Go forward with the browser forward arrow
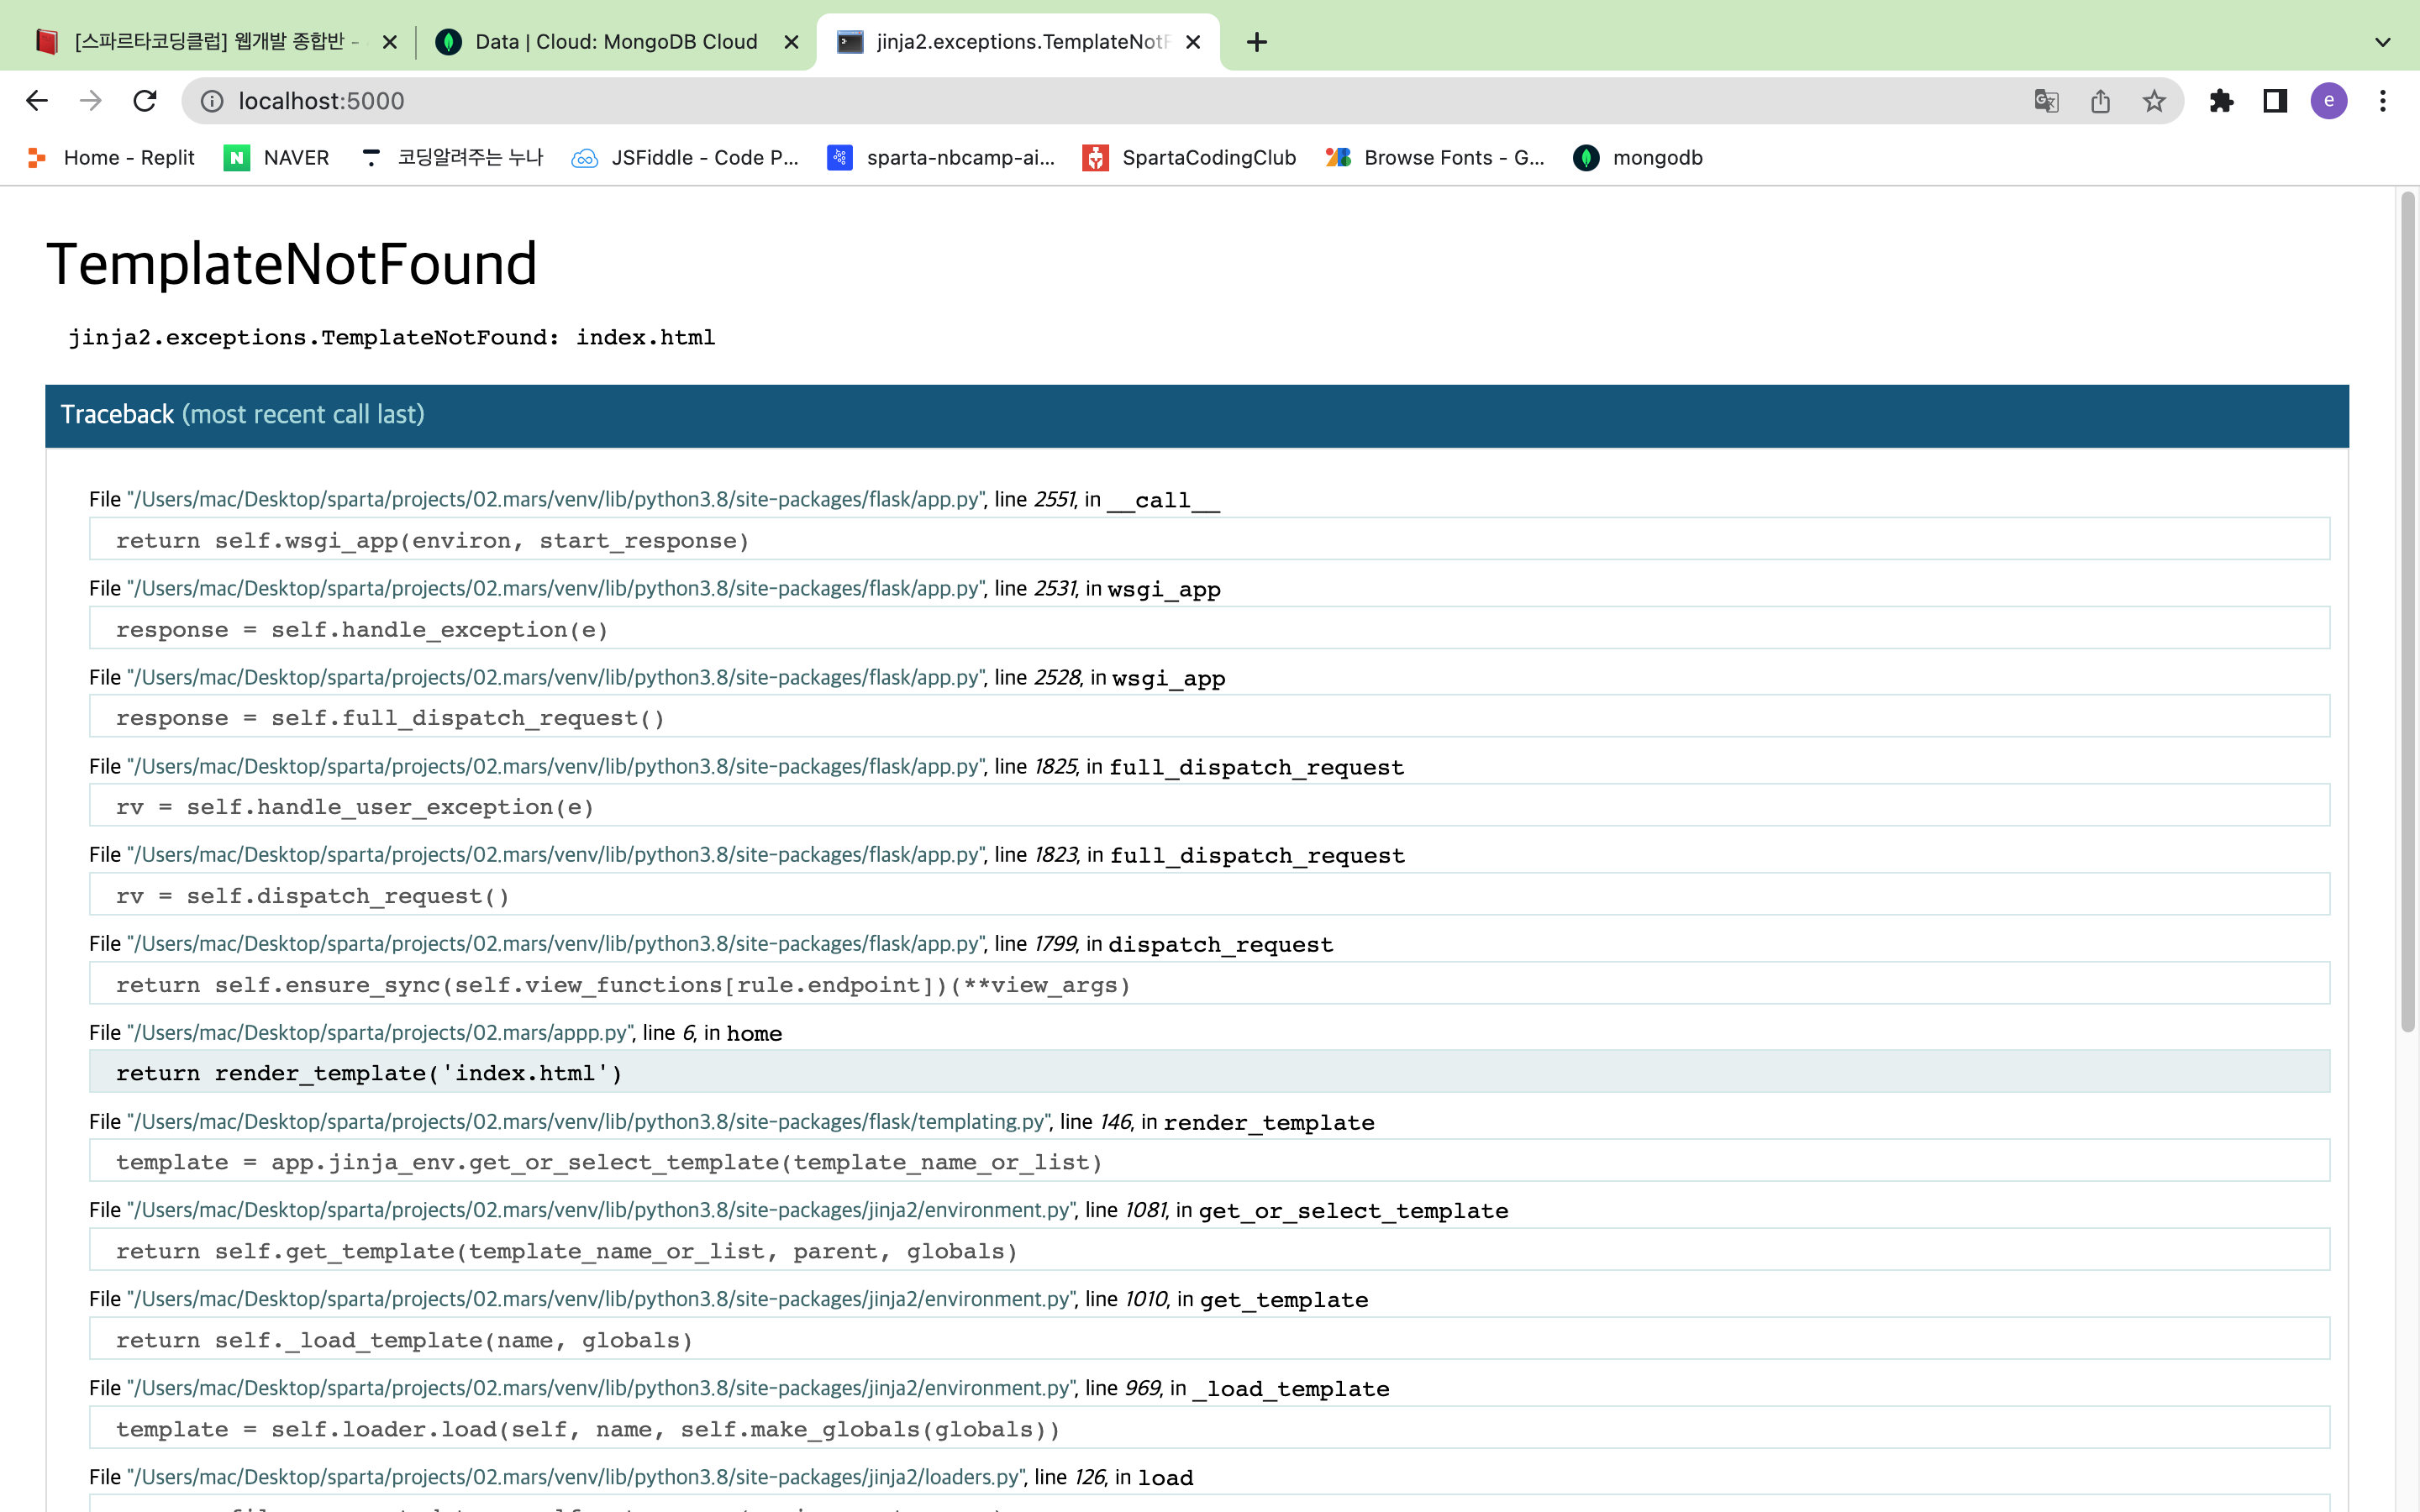The image size is (2420, 1512). 91,101
